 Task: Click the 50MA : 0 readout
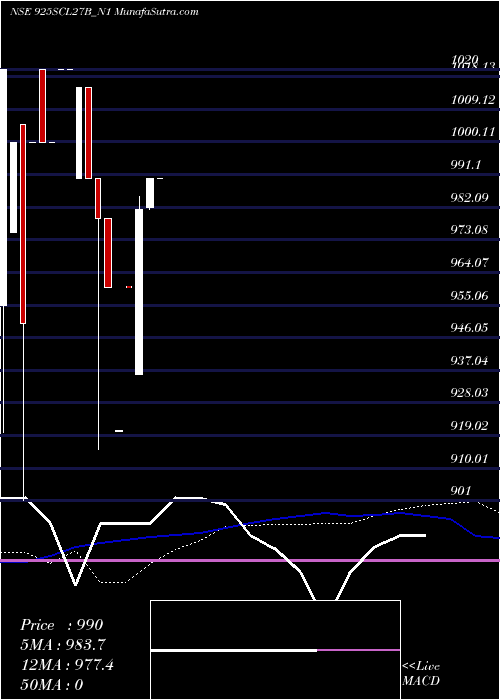tap(52, 685)
